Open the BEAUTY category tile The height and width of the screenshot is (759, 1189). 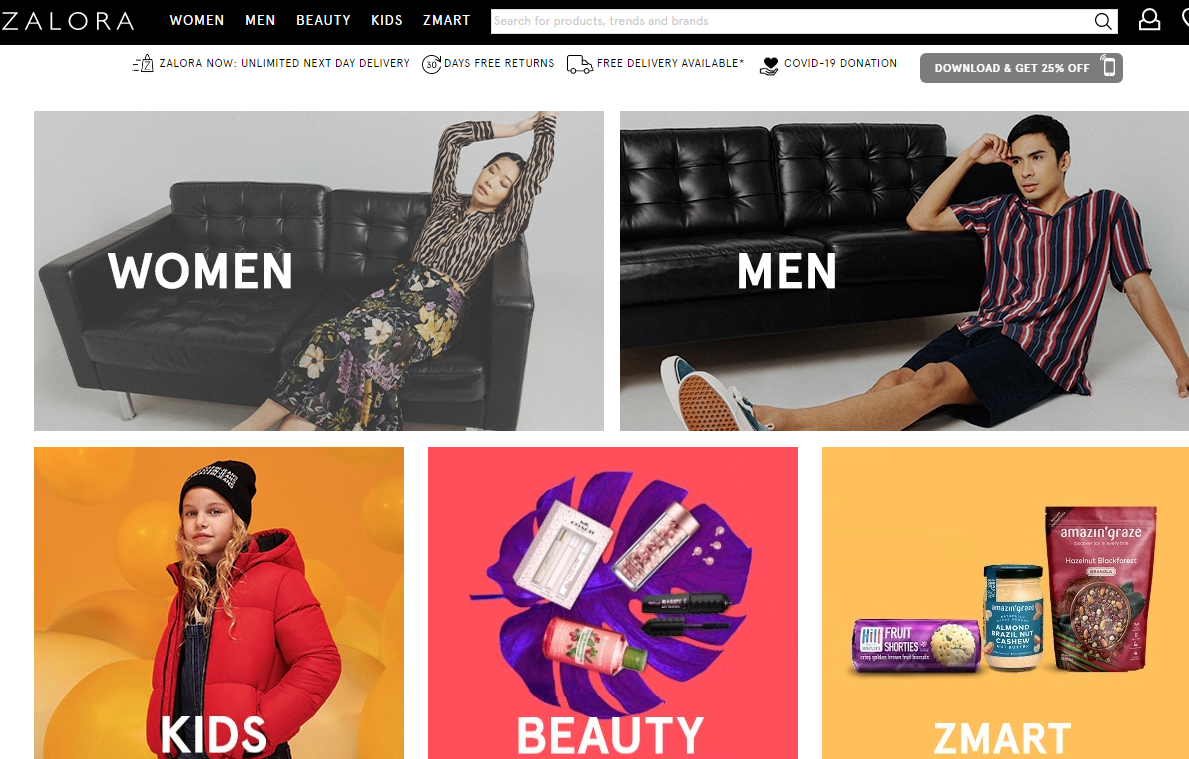point(613,603)
